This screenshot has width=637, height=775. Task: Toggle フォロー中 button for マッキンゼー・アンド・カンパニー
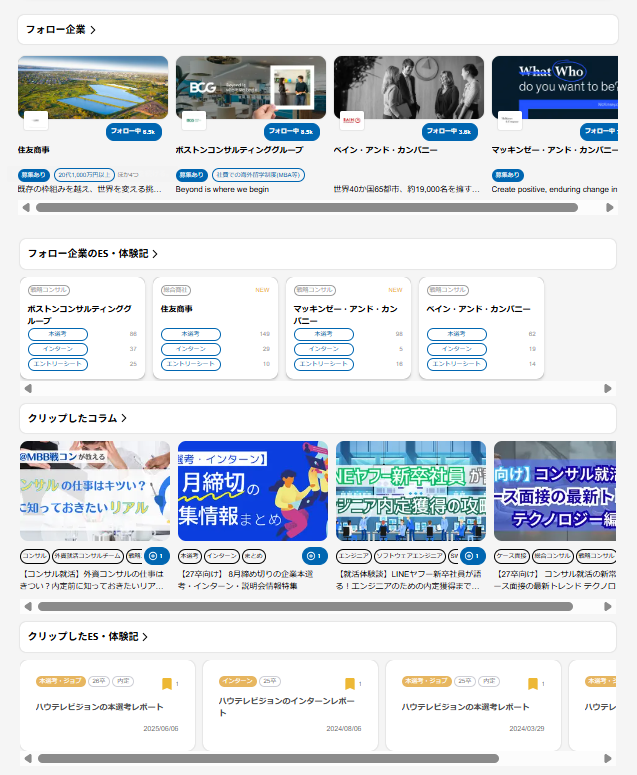pos(599,131)
